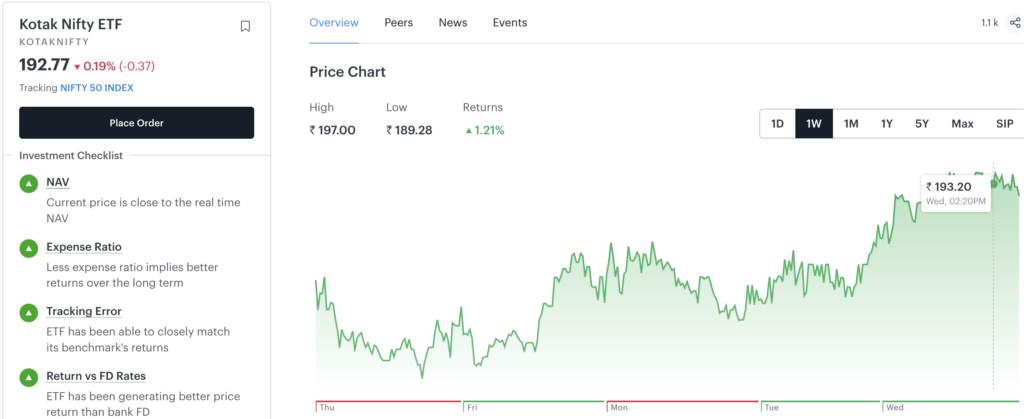Viewport: 1024px width, 419px height.
Task: Switch chart to Max range
Action: click(x=962, y=123)
